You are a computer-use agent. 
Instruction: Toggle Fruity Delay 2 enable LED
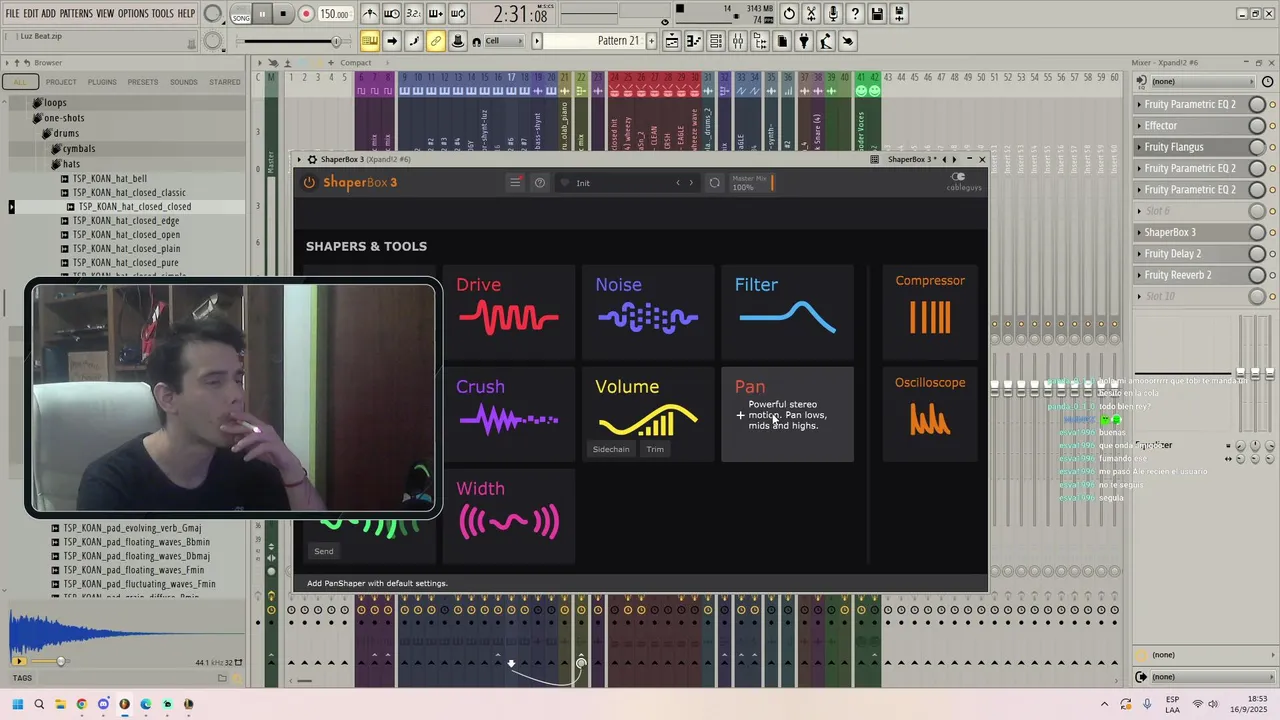pos(1272,254)
